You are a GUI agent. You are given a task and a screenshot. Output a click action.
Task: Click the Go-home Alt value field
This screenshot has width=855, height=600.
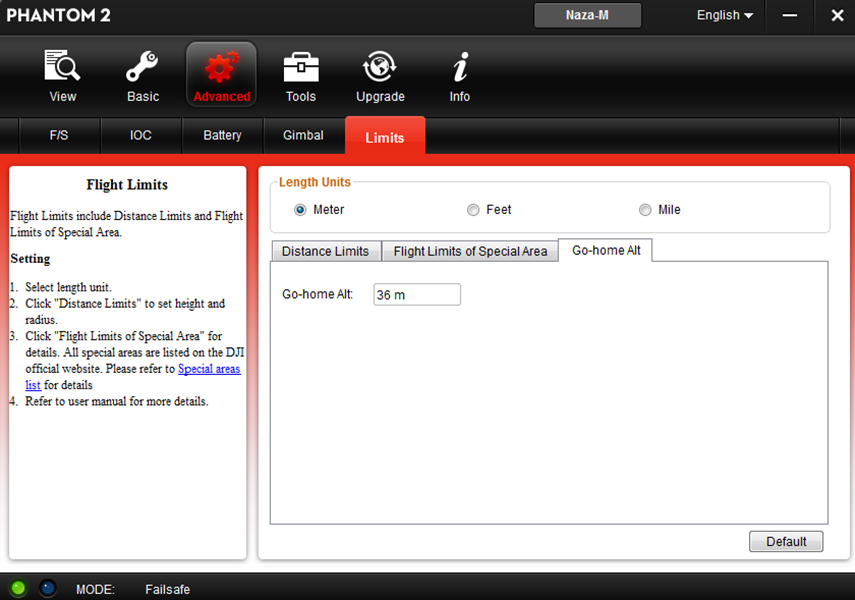pos(417,295)
